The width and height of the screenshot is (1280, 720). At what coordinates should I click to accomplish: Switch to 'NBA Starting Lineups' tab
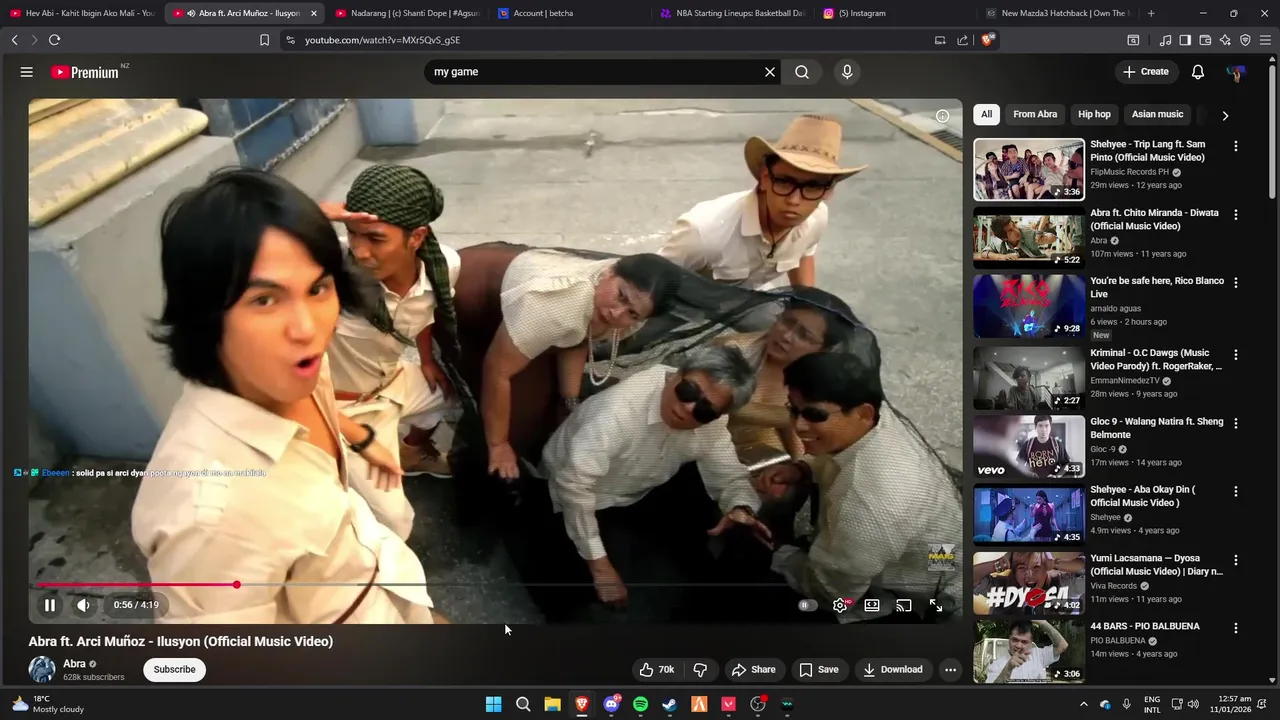point(732,13)
